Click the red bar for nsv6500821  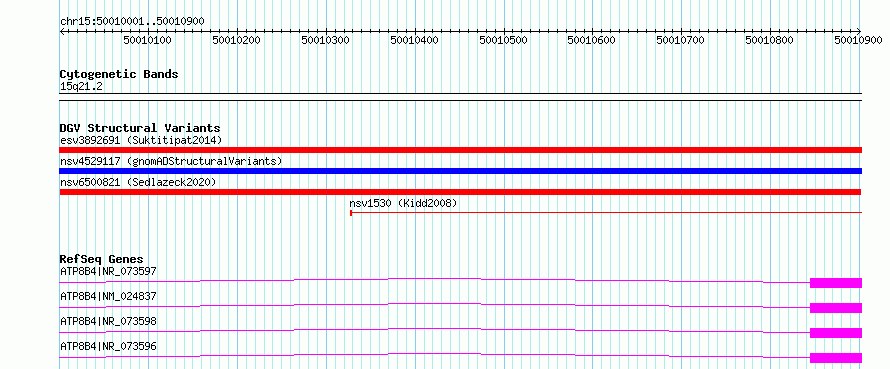461,192
